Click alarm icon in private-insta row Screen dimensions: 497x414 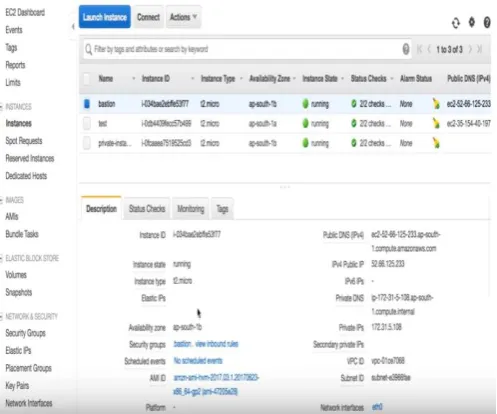click(436, 143)
